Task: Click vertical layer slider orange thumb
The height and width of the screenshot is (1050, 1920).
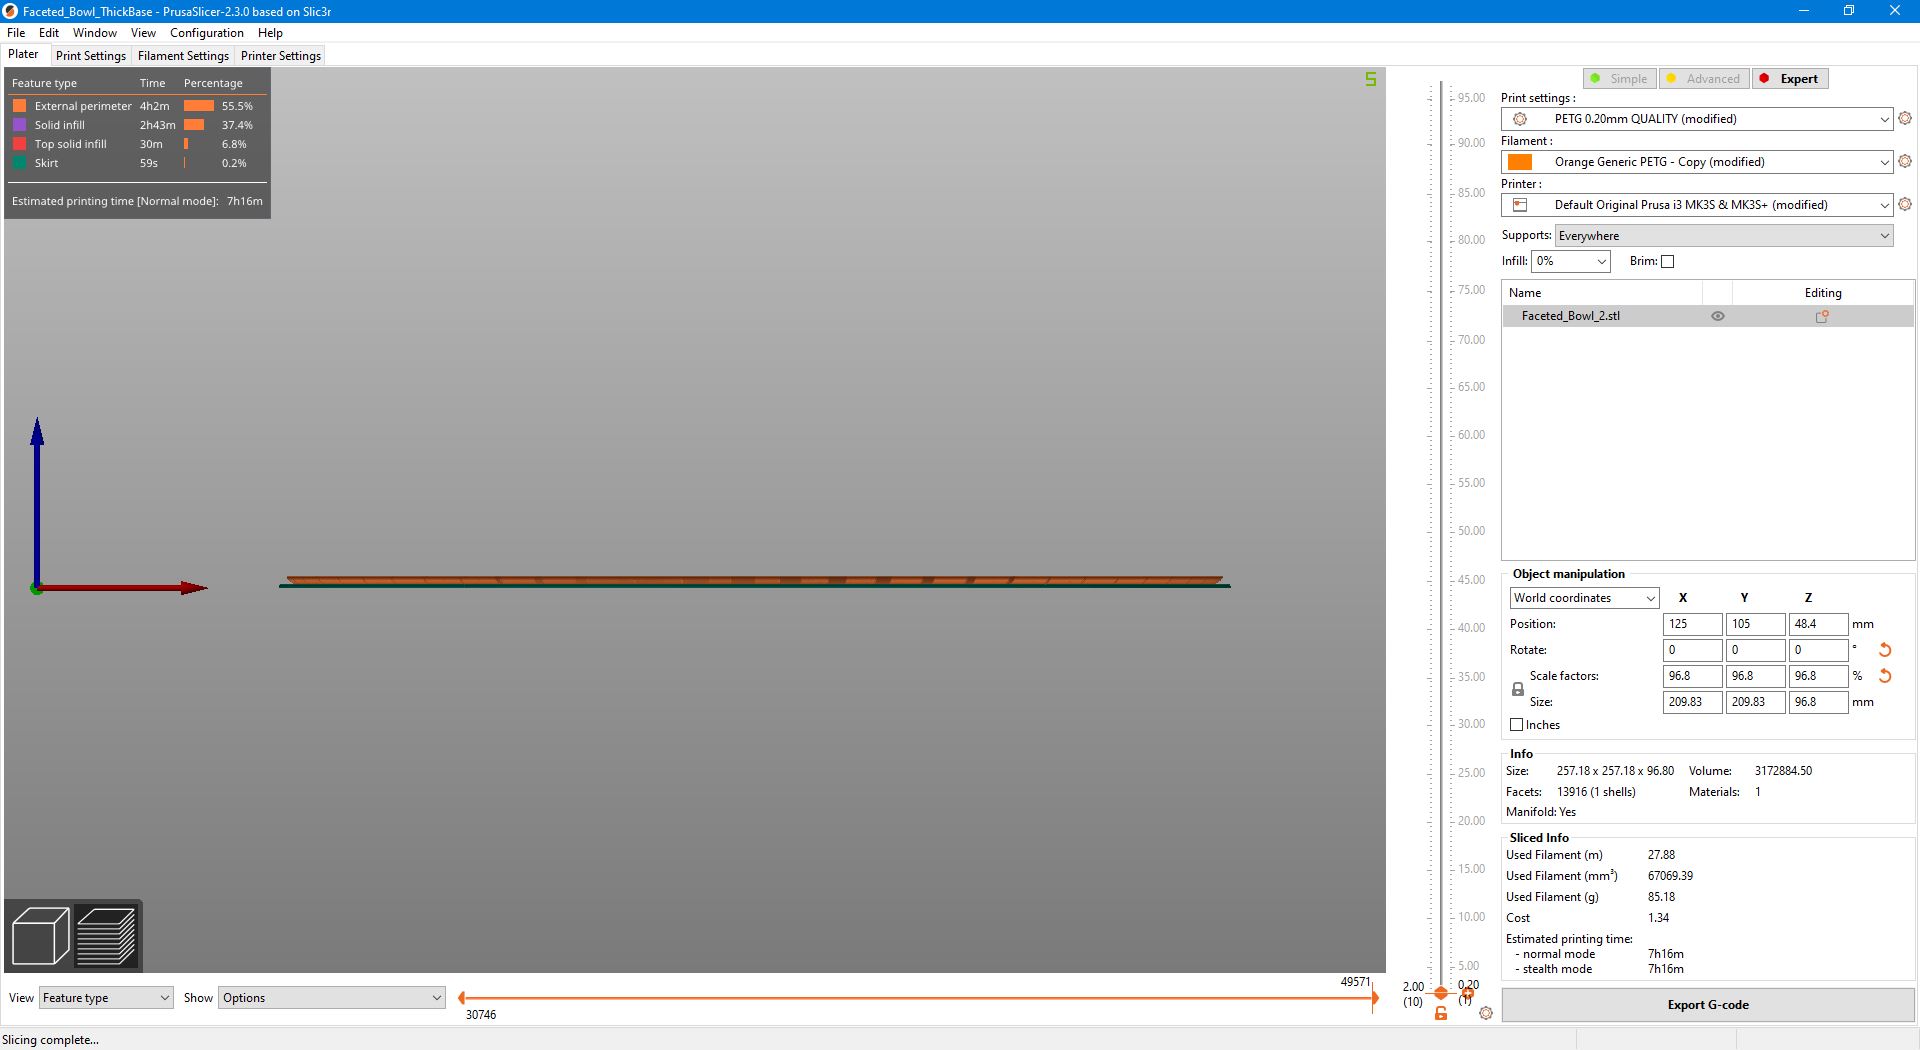Action: click(x=1441, y=993)
